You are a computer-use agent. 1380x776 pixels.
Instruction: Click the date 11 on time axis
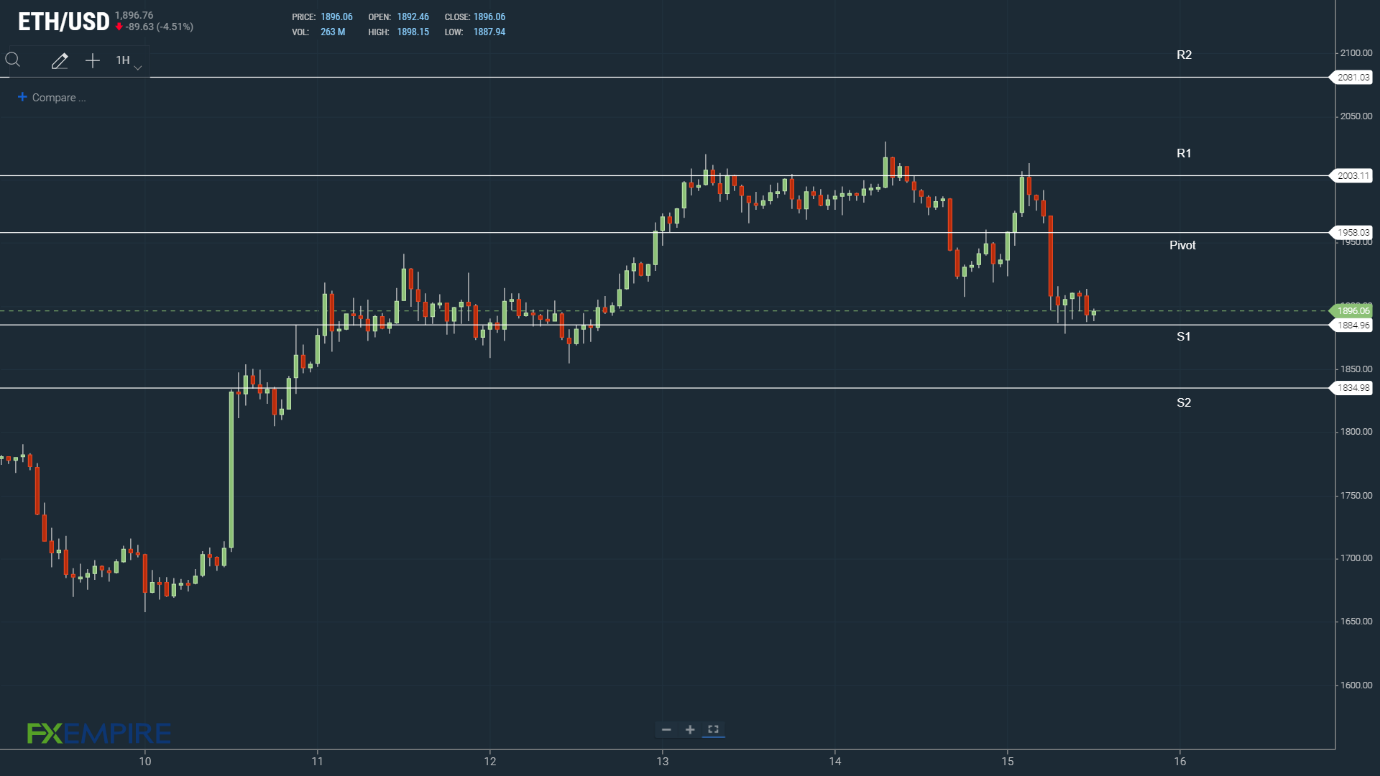(317, 761)
